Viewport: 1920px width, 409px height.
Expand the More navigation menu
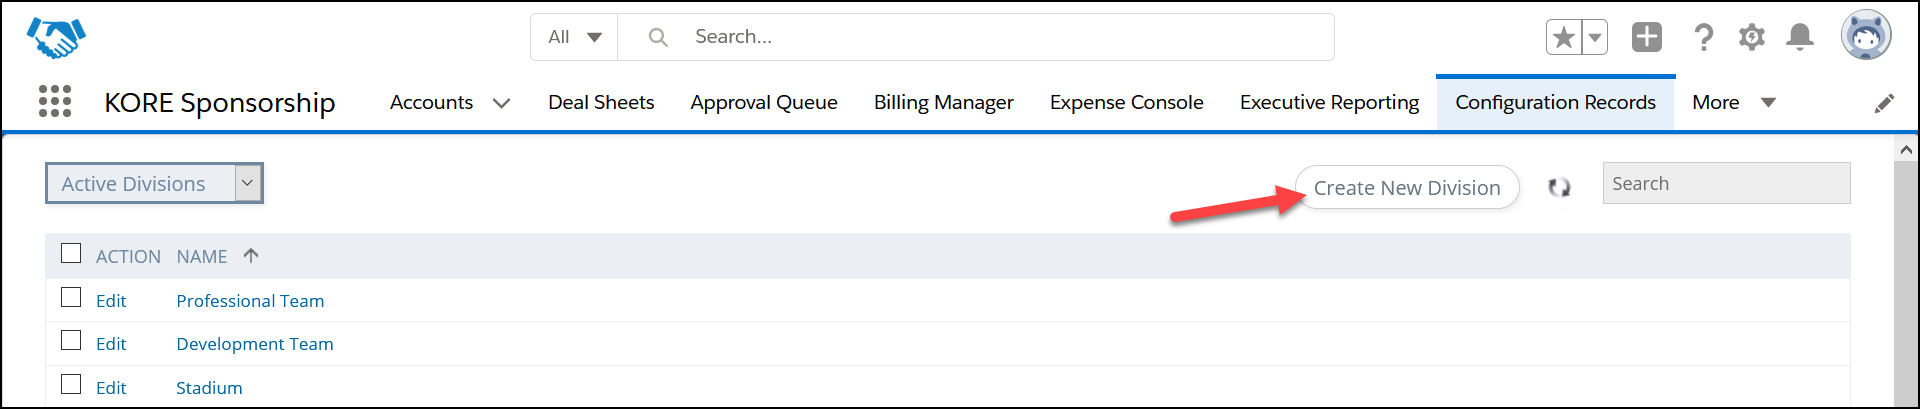tap(1734, 102)
